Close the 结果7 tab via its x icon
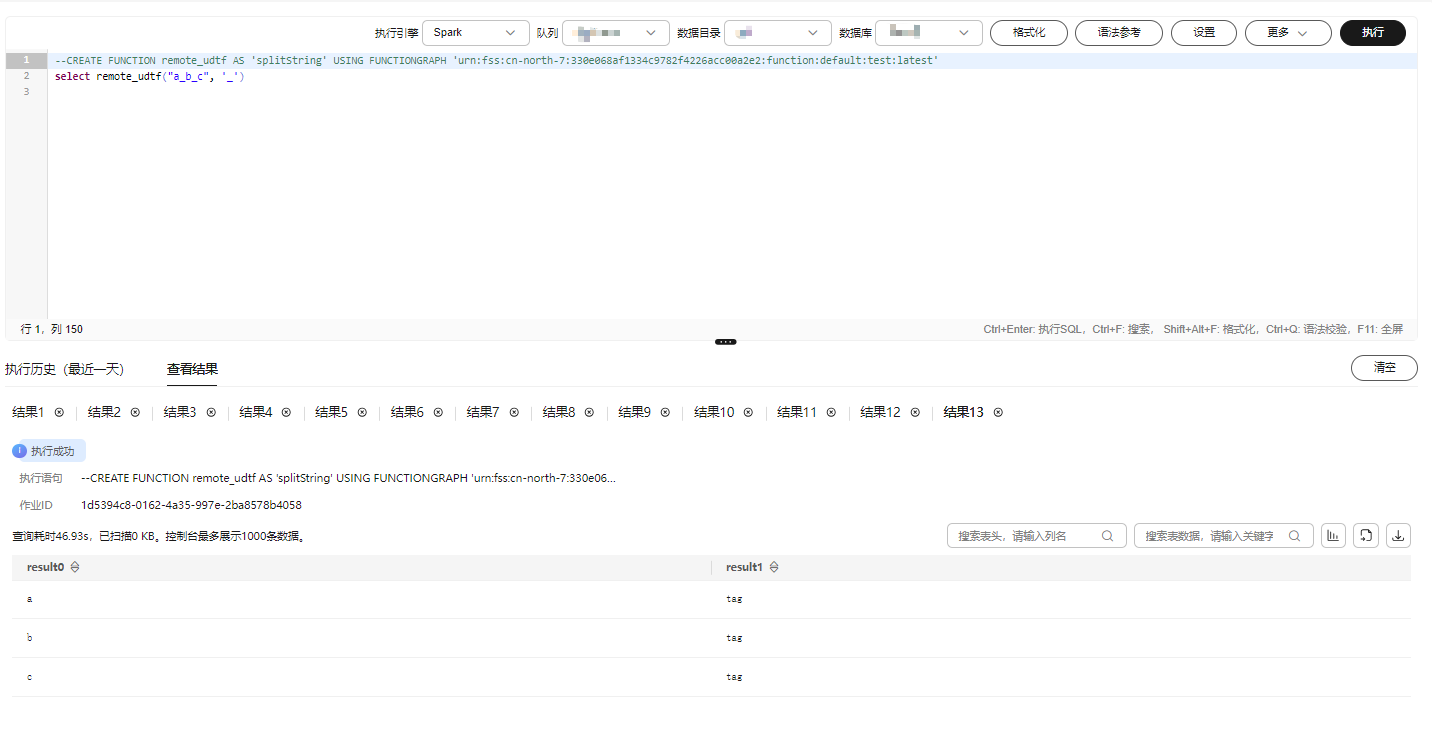This screenshot has height=730, width=1432. pos(513,412)
